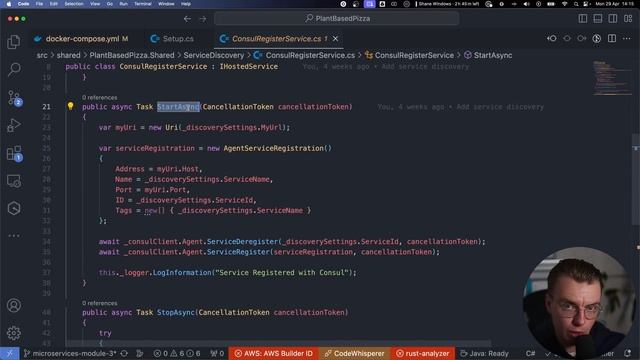Image resolution: width=640 pixels, height=360 pixels.
Task: Click the PlantBasedPizza command center search
Action: (337, 18)
